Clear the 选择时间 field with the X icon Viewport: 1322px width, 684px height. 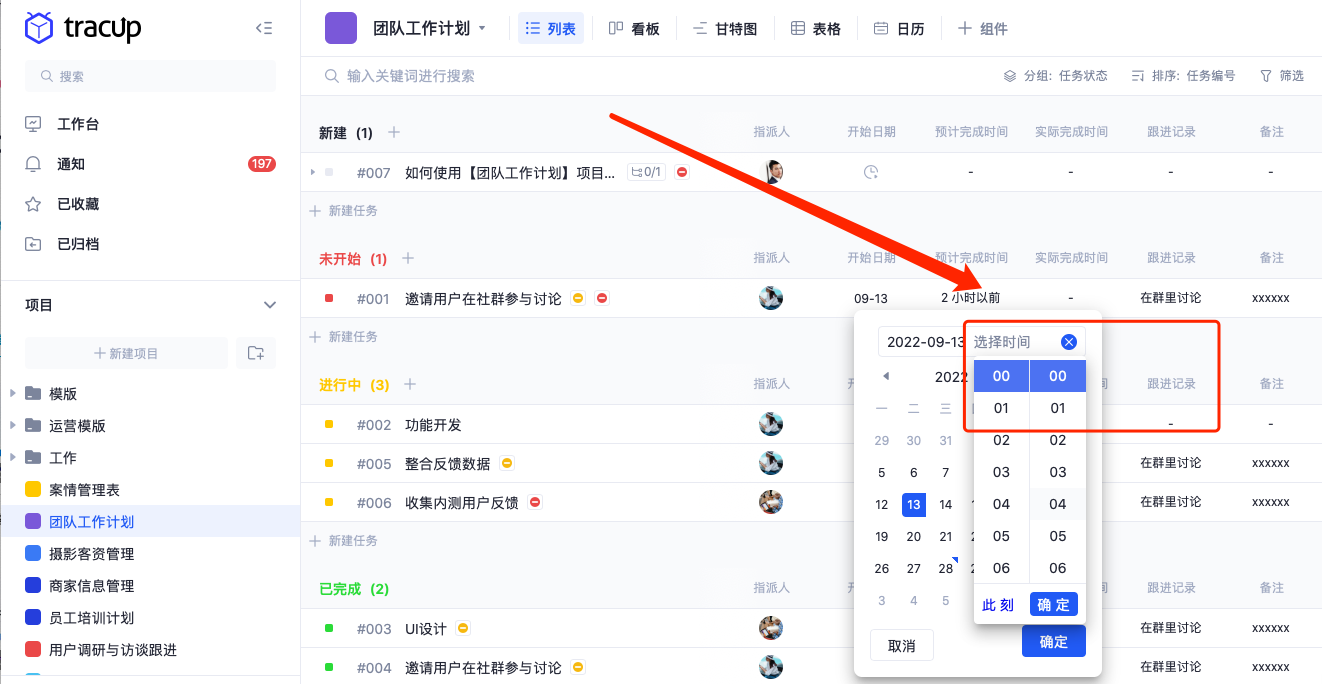[x=1068, y=342]
